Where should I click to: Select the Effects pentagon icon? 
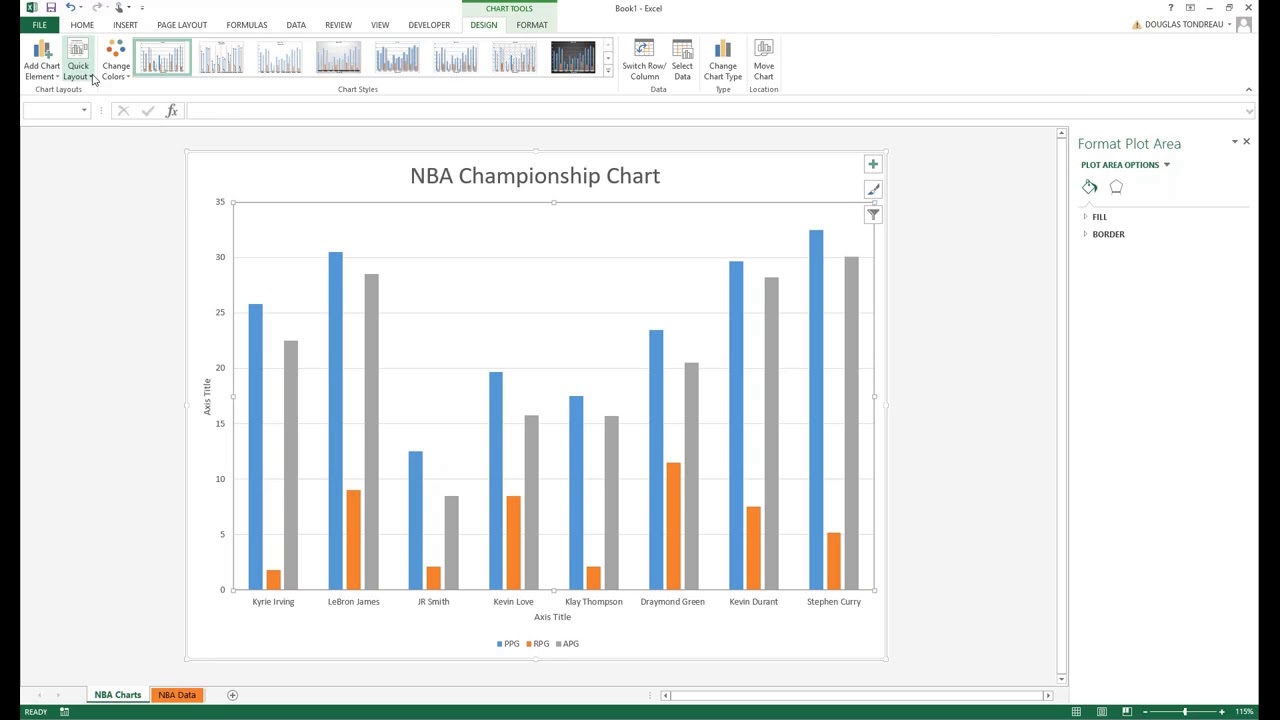pos(1116,187)
